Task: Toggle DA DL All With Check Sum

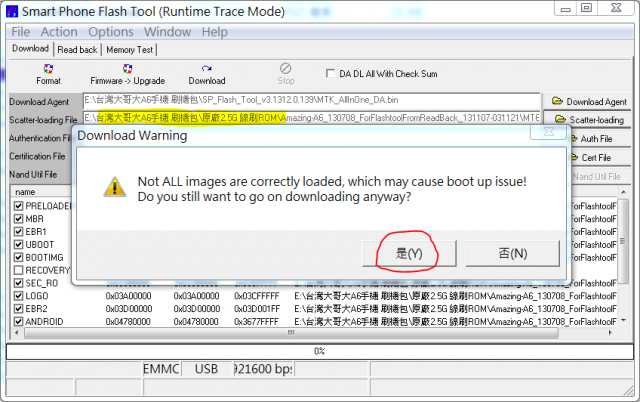Action: (x=330, y=73)
